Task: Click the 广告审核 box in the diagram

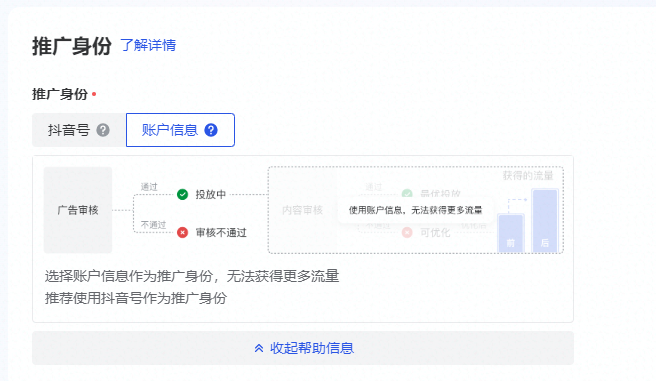Action: [78, 210]
